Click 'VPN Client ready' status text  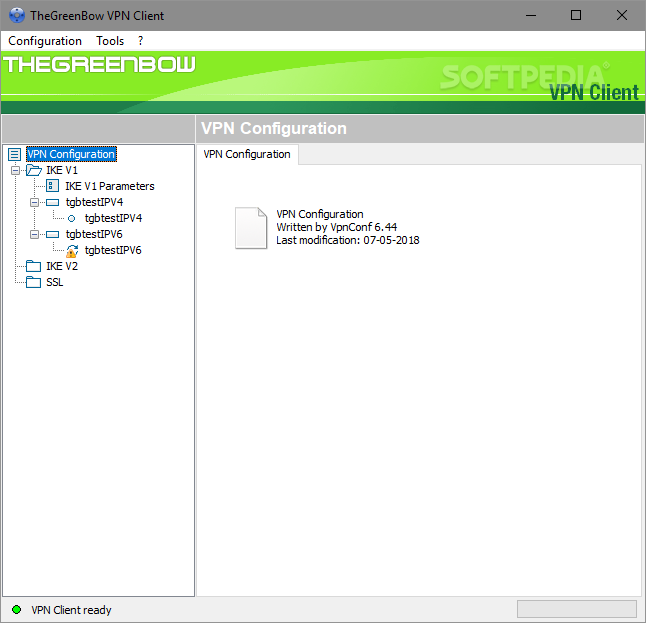[x=71, y=610]
